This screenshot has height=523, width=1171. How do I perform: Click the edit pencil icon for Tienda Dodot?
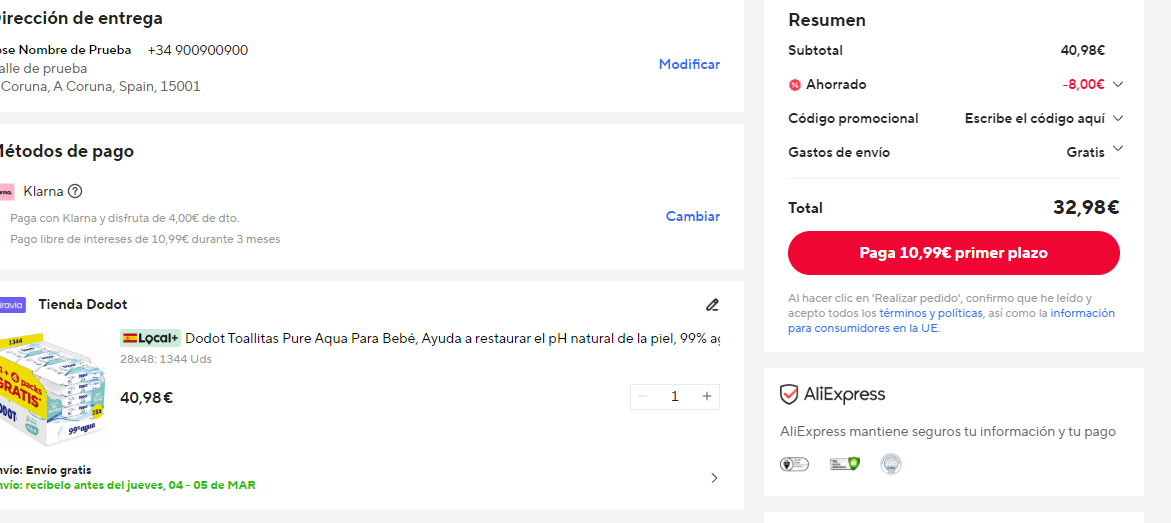(712, 305)
